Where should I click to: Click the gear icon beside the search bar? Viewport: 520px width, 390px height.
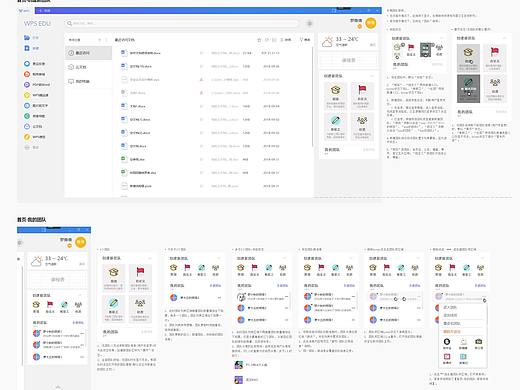point(310,23)
